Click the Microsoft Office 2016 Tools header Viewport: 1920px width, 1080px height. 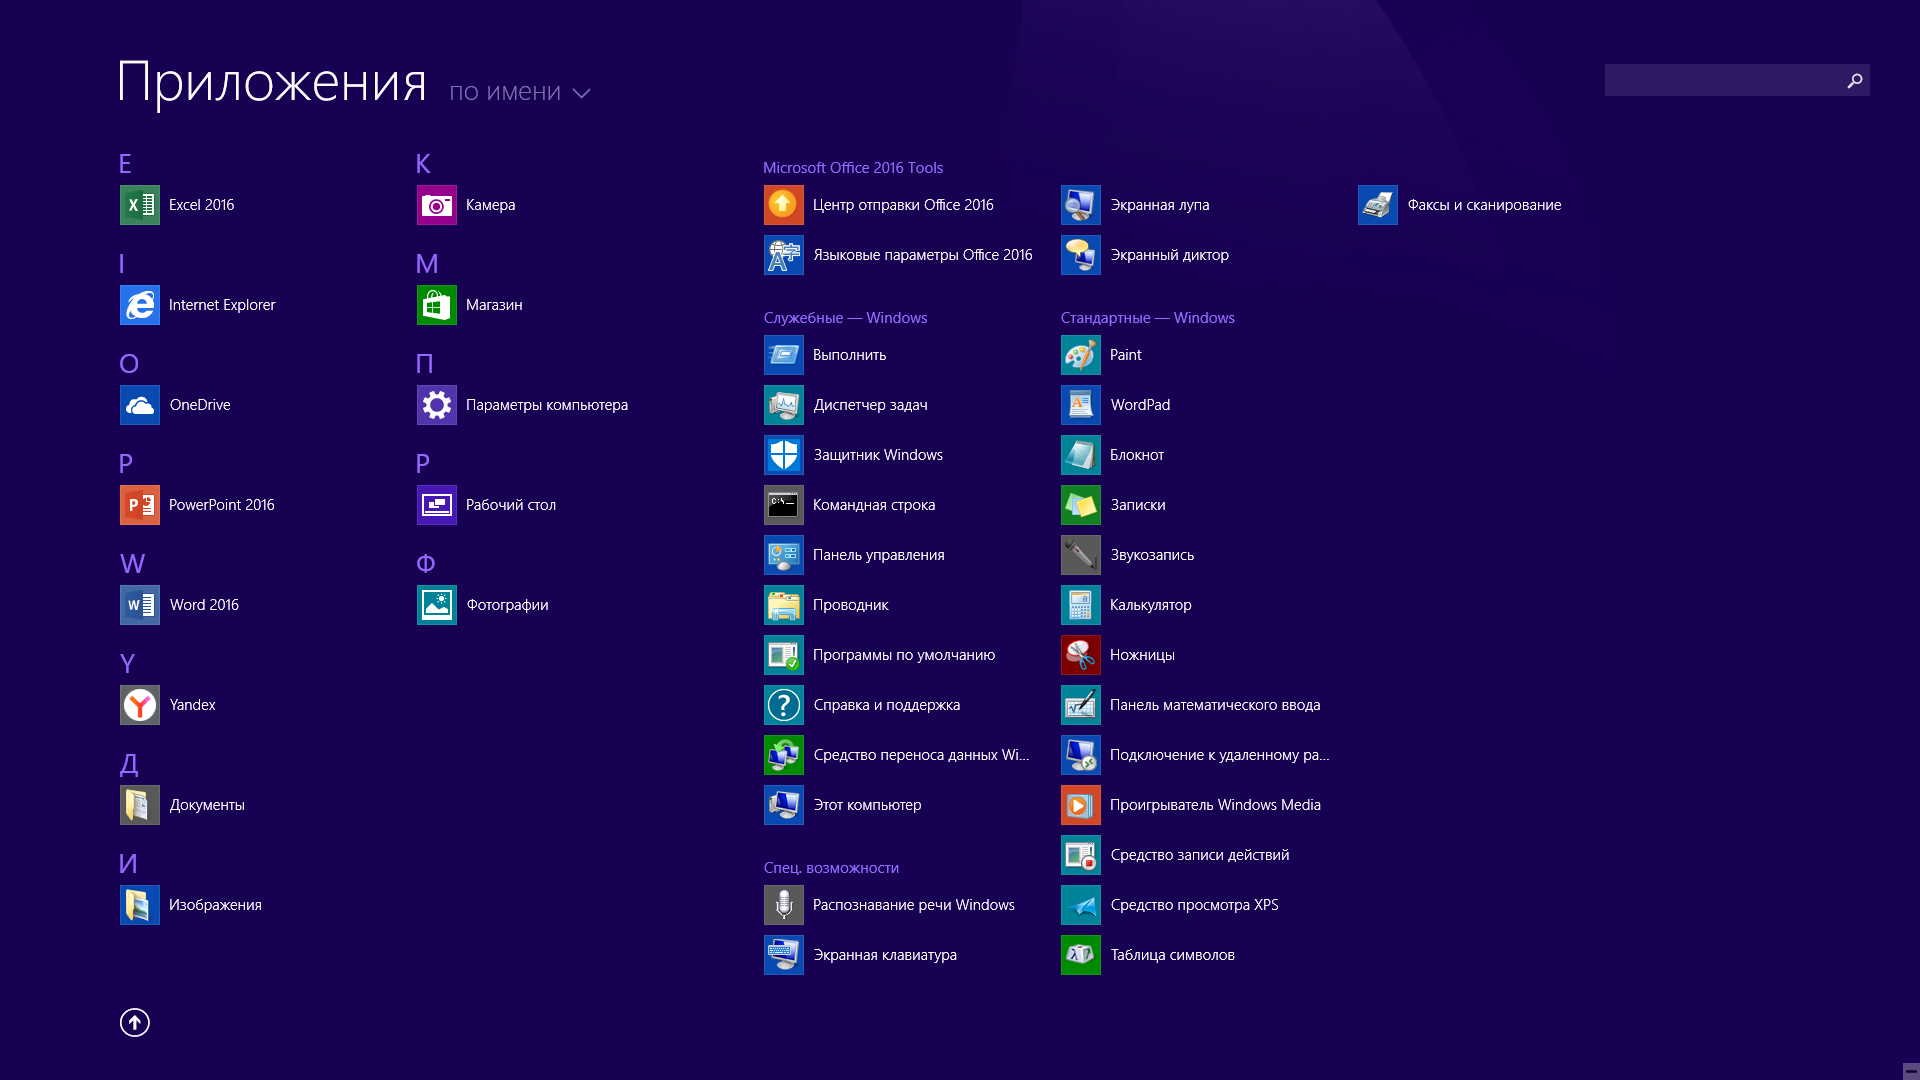(x=852, y=168)
